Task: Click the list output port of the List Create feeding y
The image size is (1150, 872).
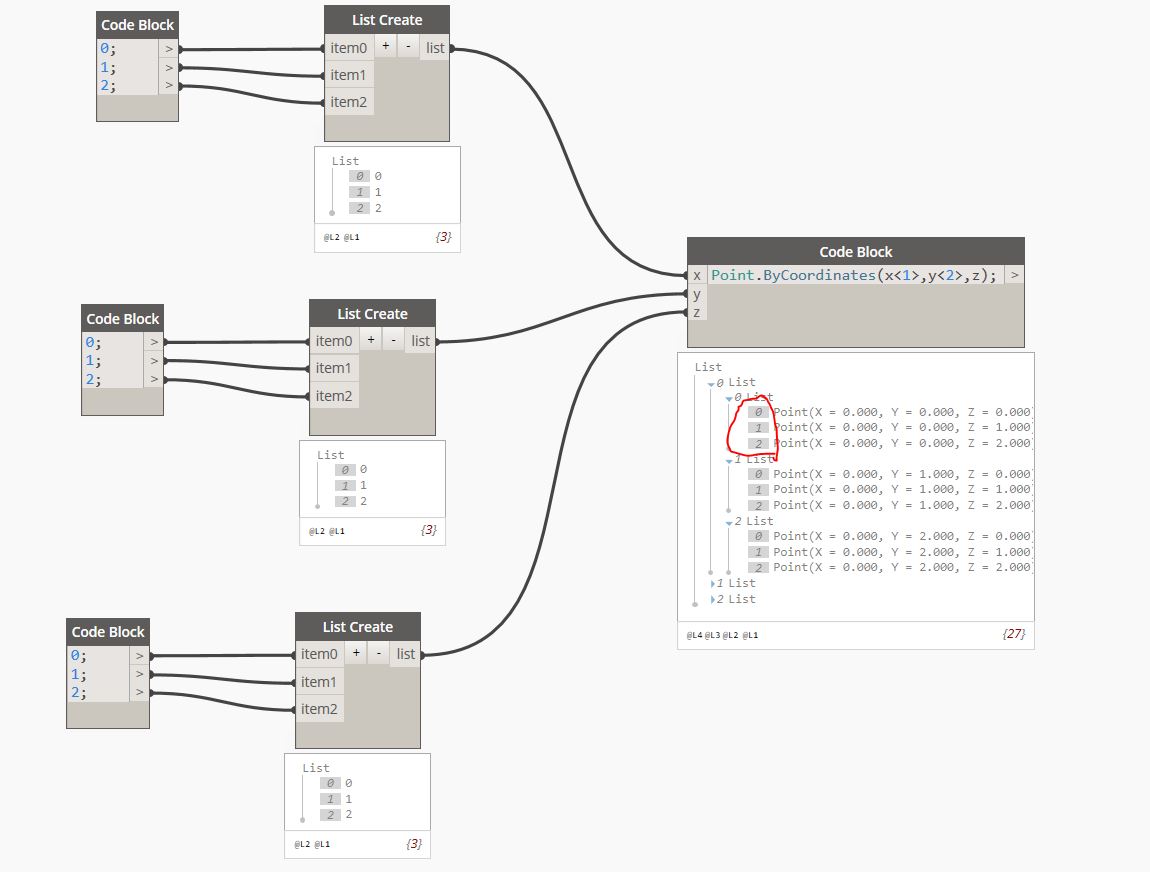Action: click(x=420, y=341)
